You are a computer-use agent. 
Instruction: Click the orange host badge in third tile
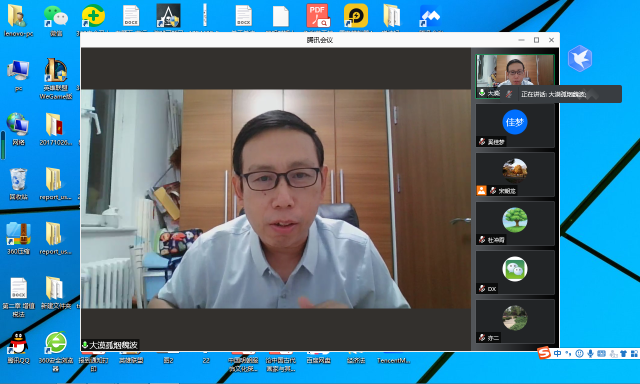coord(482,190)
